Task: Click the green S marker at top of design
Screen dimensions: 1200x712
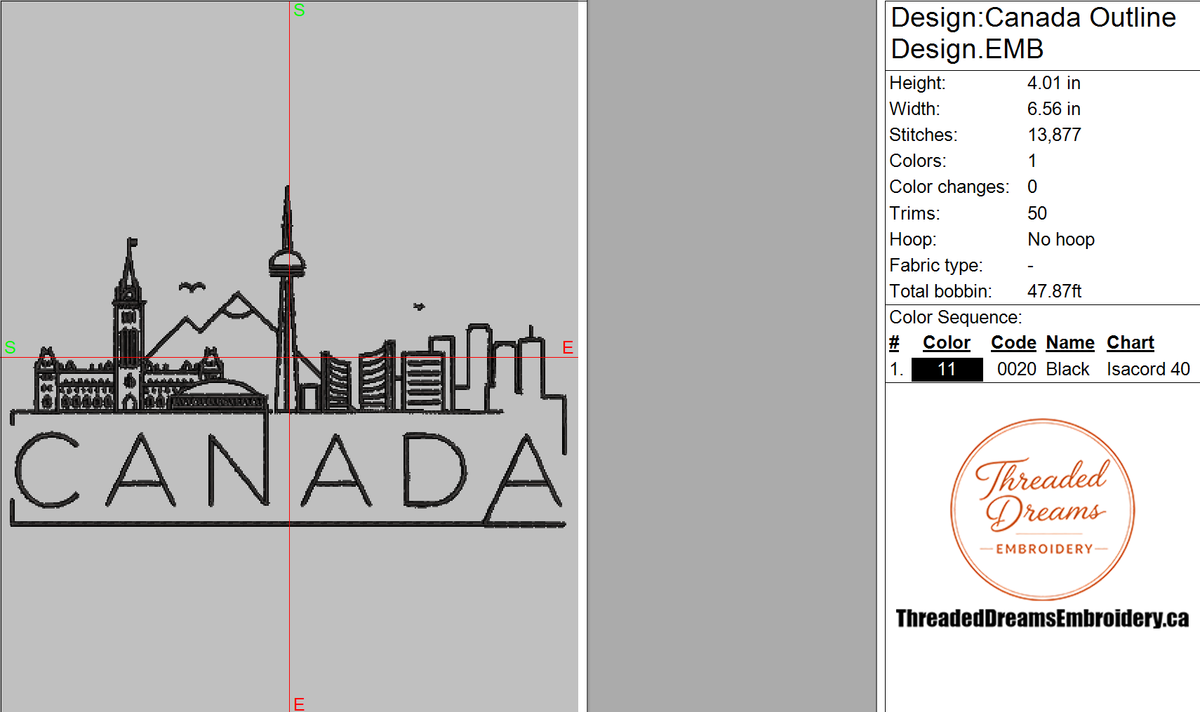Action: (299, 10)
